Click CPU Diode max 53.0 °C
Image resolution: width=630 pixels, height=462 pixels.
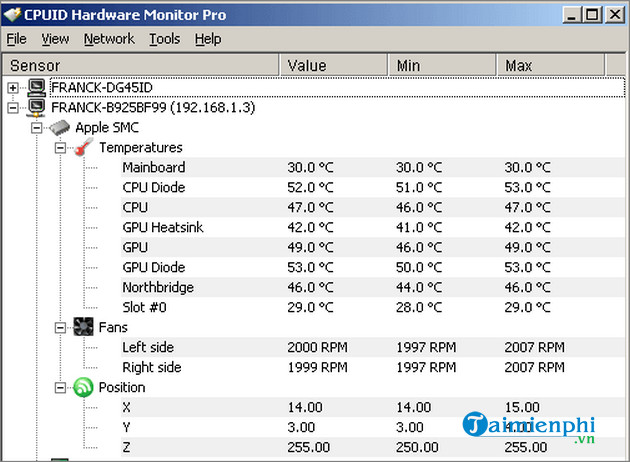tap(528, 187)
